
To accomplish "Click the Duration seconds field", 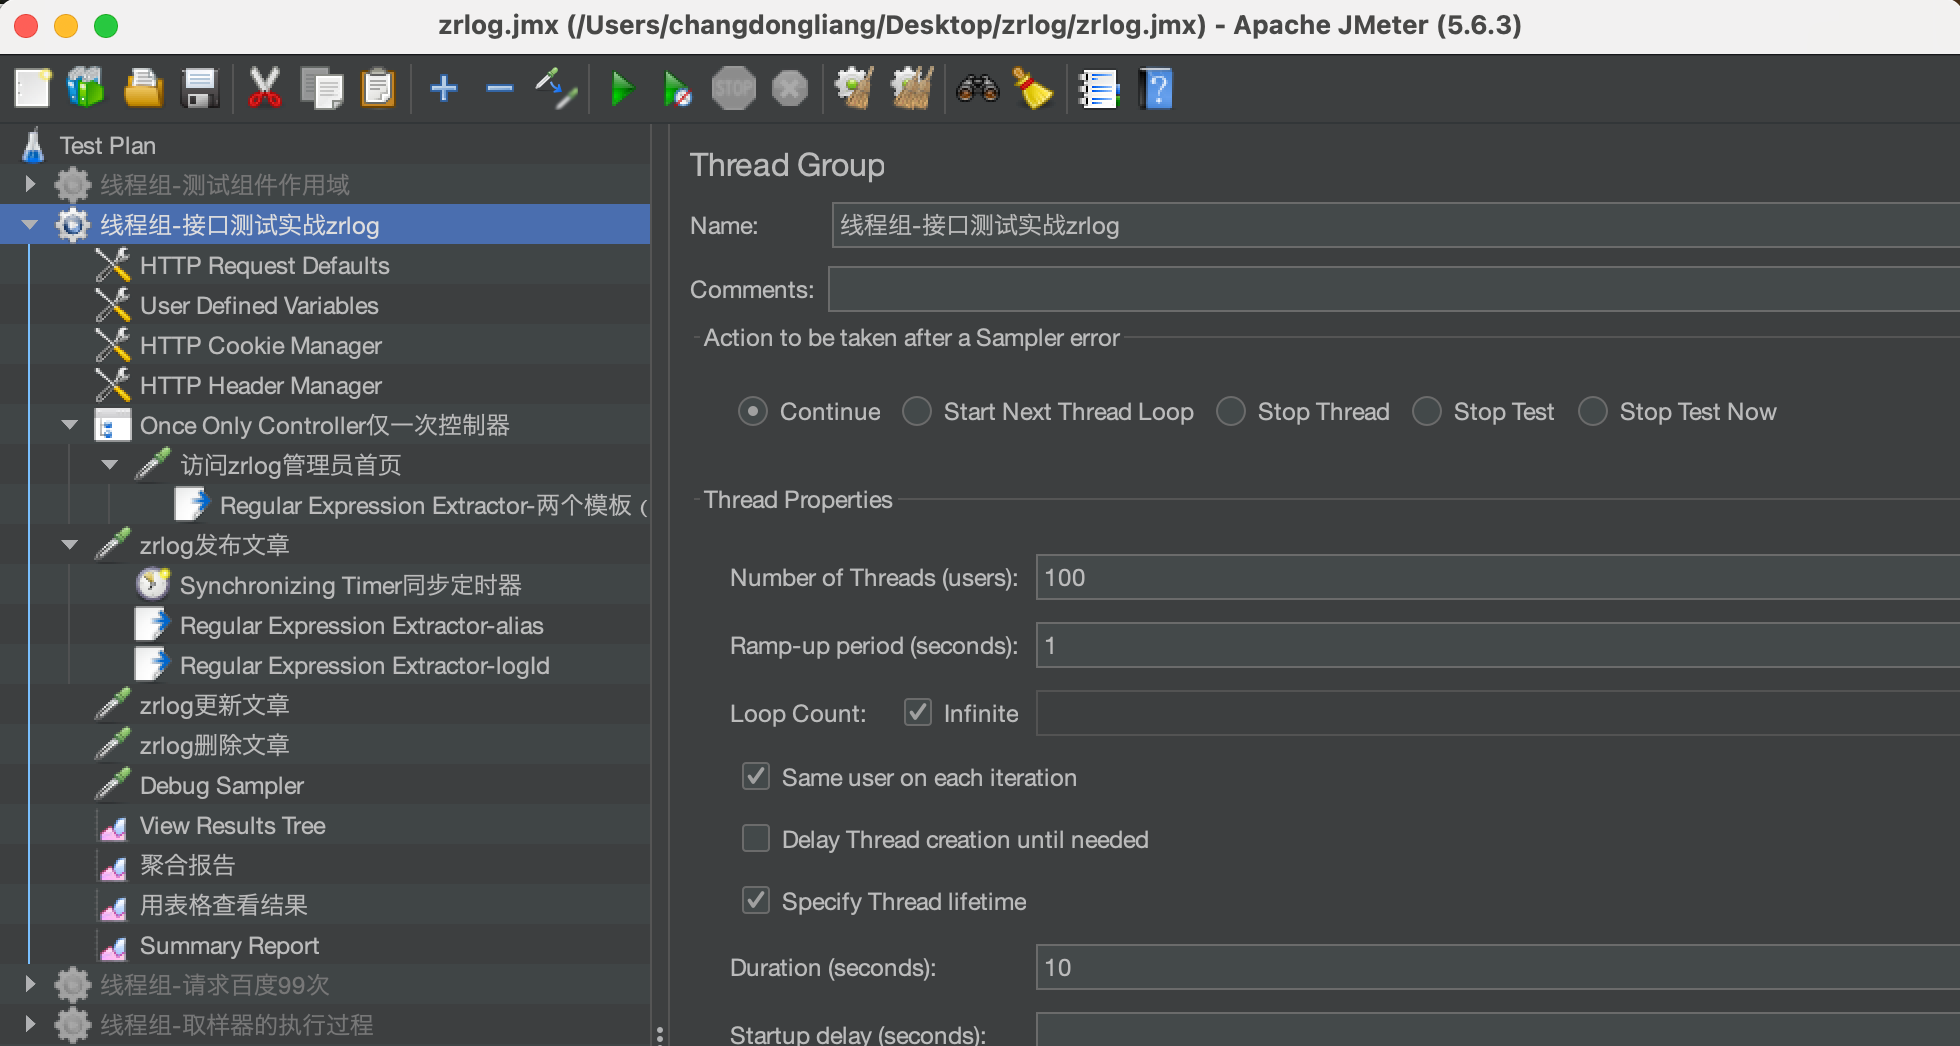I will coord(1498,967).
